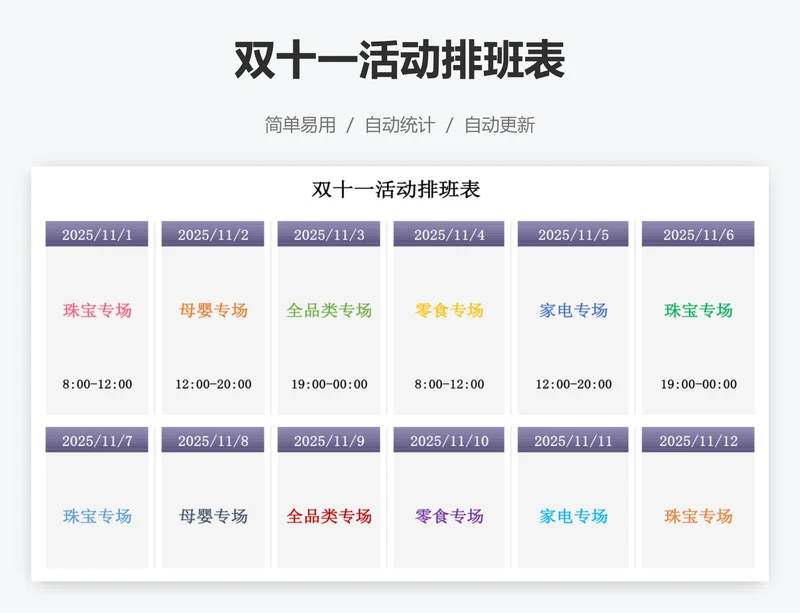Click orange 珠宝专场 under 2025/11/12
800x613 pixels.
pos(698,516)
